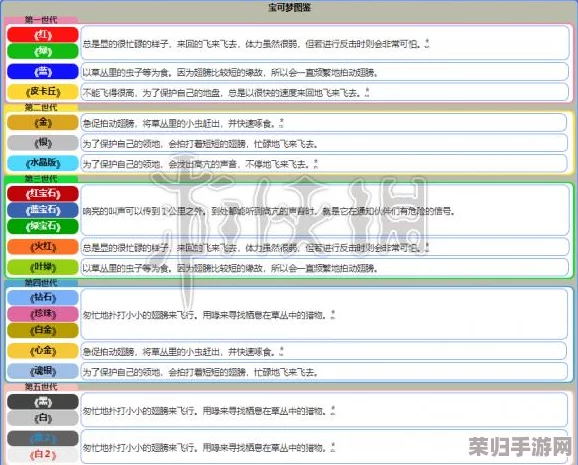Image resolution: width=578 pixels, height=465 pixels.
Task: Click the 《红宝石》 version label
Action: click(43, 194)
